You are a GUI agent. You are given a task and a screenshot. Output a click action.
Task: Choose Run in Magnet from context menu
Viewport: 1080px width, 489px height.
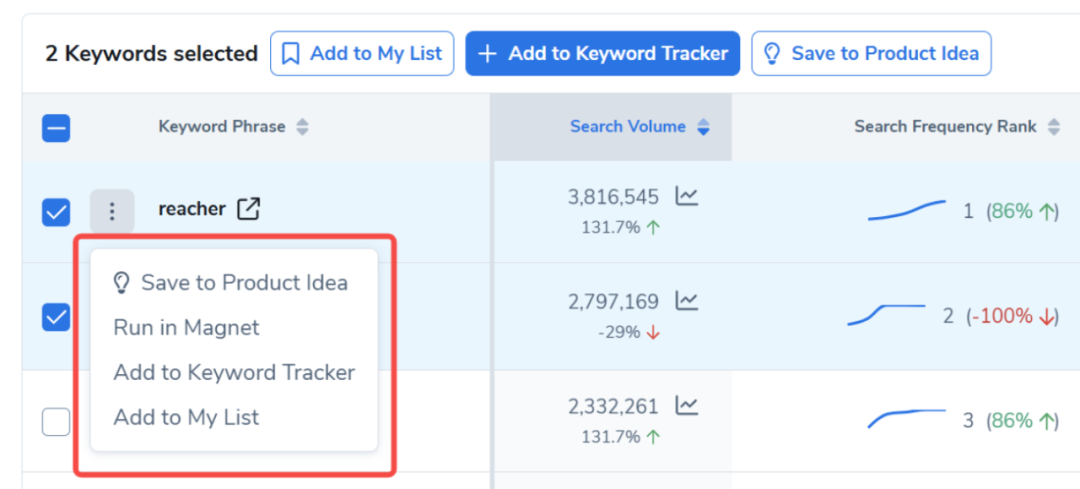[186, 328]
